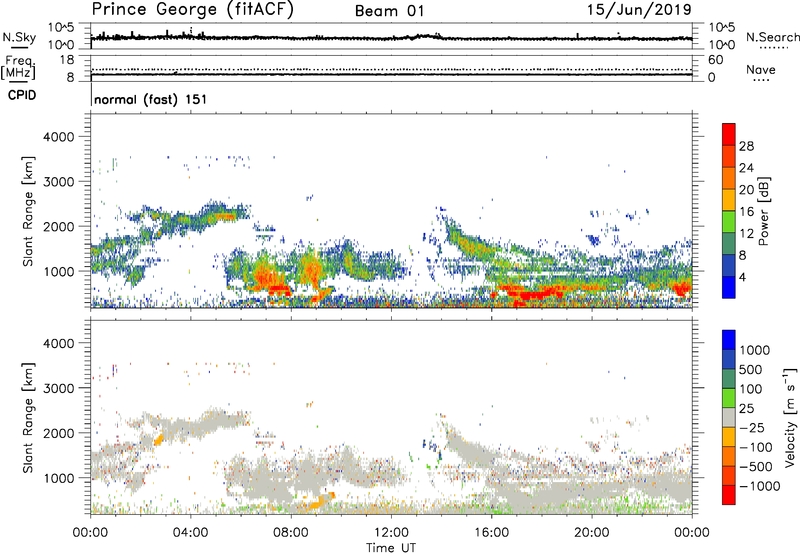Click the '4000' tick on power panel

pos(58,137)
